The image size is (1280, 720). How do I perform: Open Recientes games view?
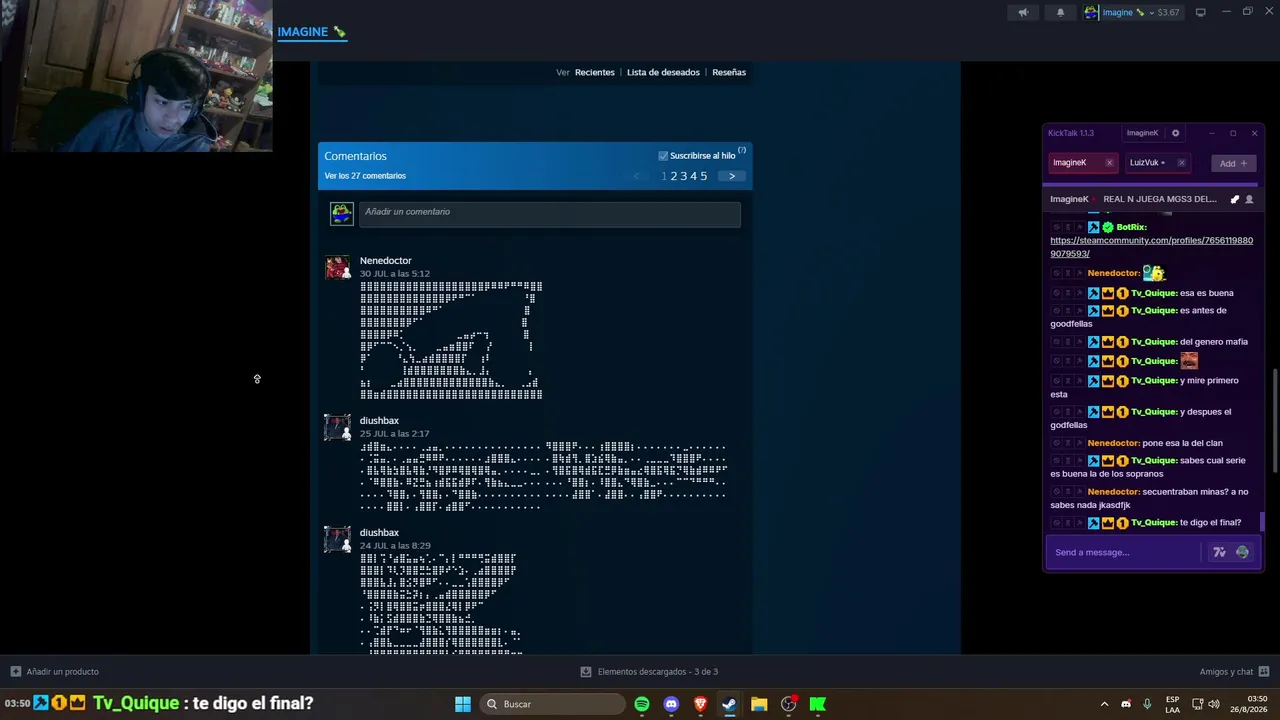point(594,72)
